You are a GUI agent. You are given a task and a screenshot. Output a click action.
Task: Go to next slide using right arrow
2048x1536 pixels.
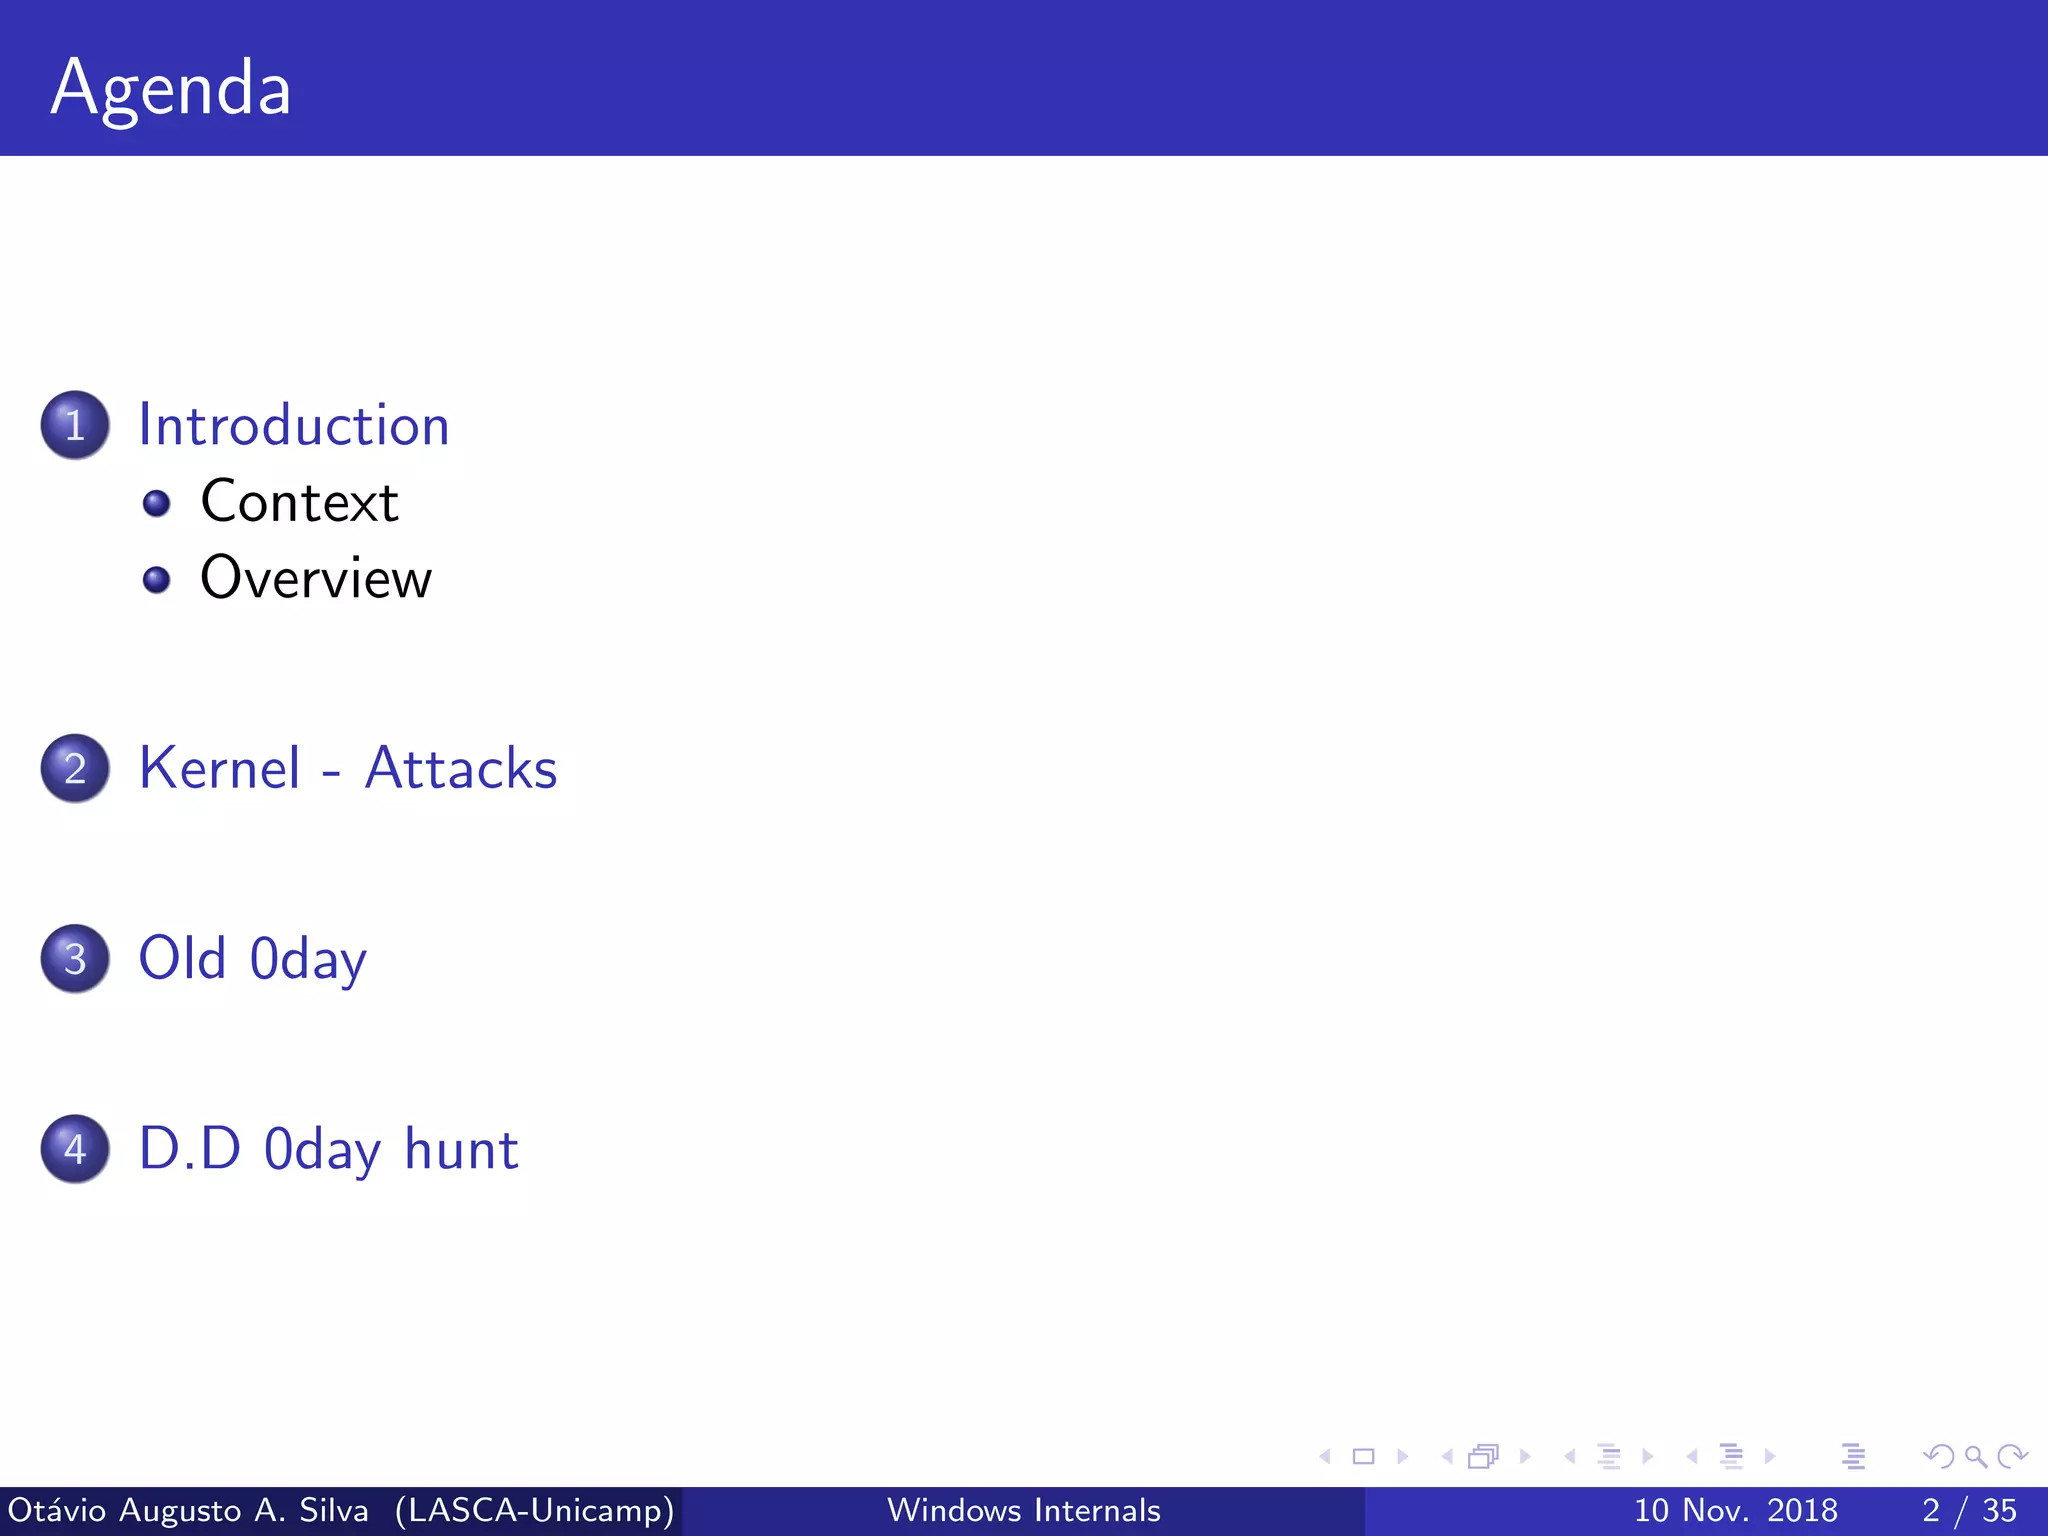(x=1402, y=1456)
